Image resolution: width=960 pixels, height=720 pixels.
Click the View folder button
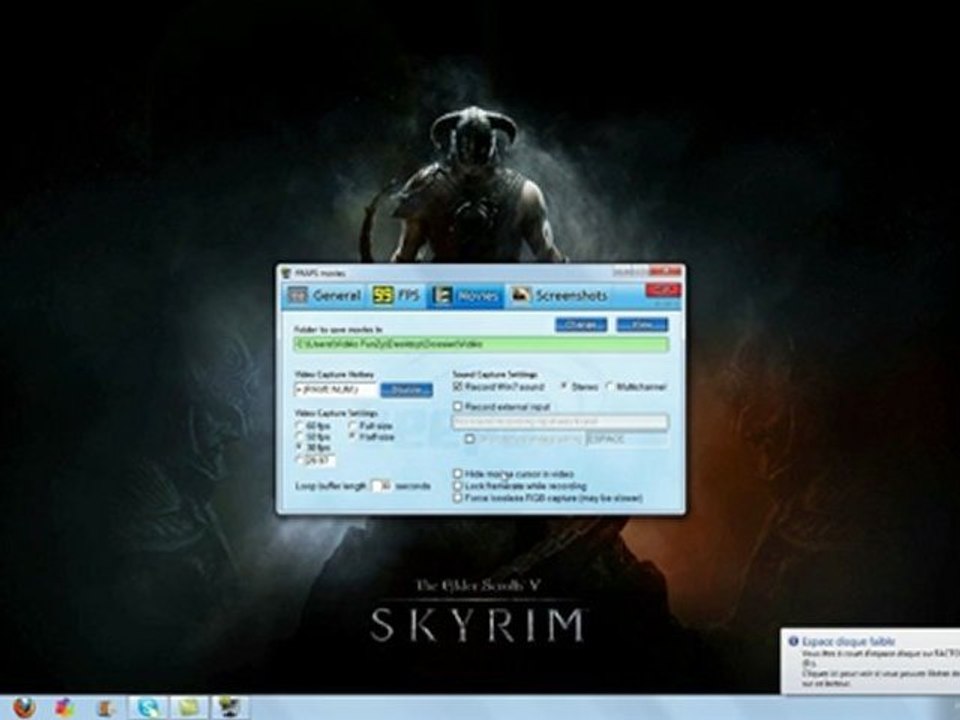[642, 324]
